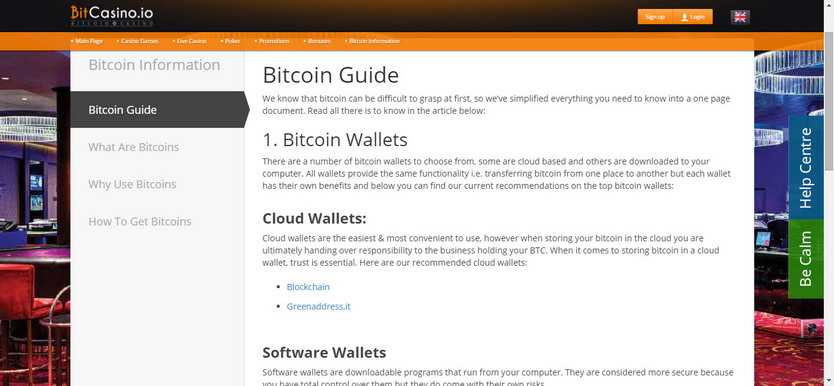Click the 'Bitcoin Information' sidebar title
The height and width of the screenshot is (386, 834).
point(154,65)
